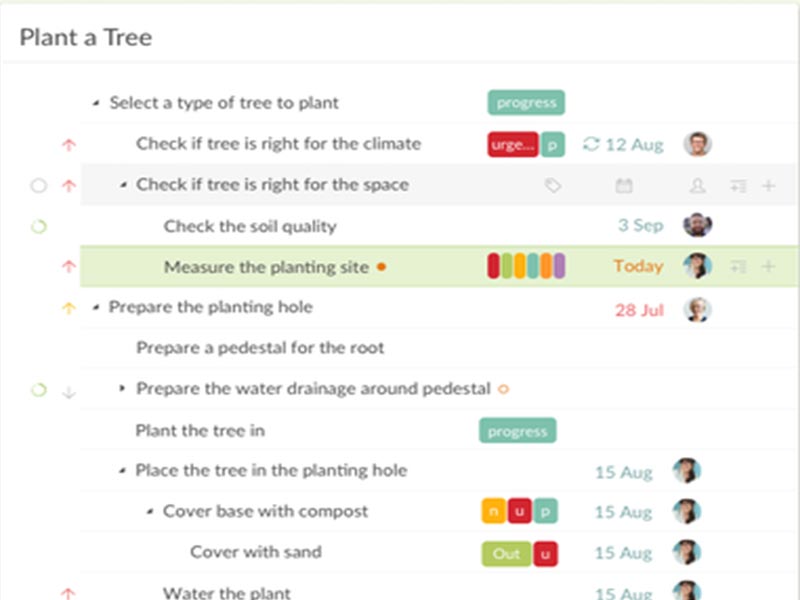Image resolution: width=800 pixels, height=600 pixels.
Task: Check the circle for 'Check if tree is right for the space'
Action: coord(38,185)
